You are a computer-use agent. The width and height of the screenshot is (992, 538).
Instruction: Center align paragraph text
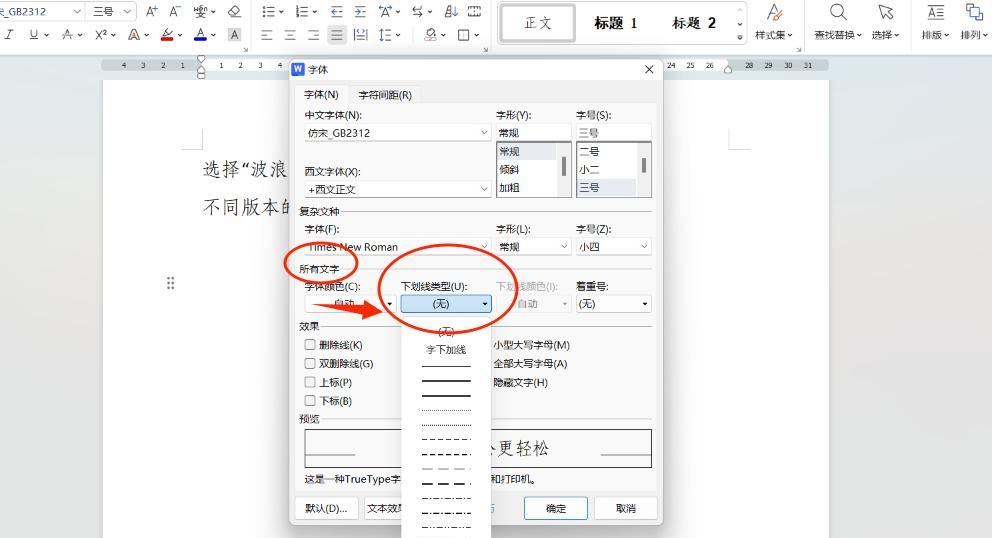pyautogui.click(x=290, y=35)
